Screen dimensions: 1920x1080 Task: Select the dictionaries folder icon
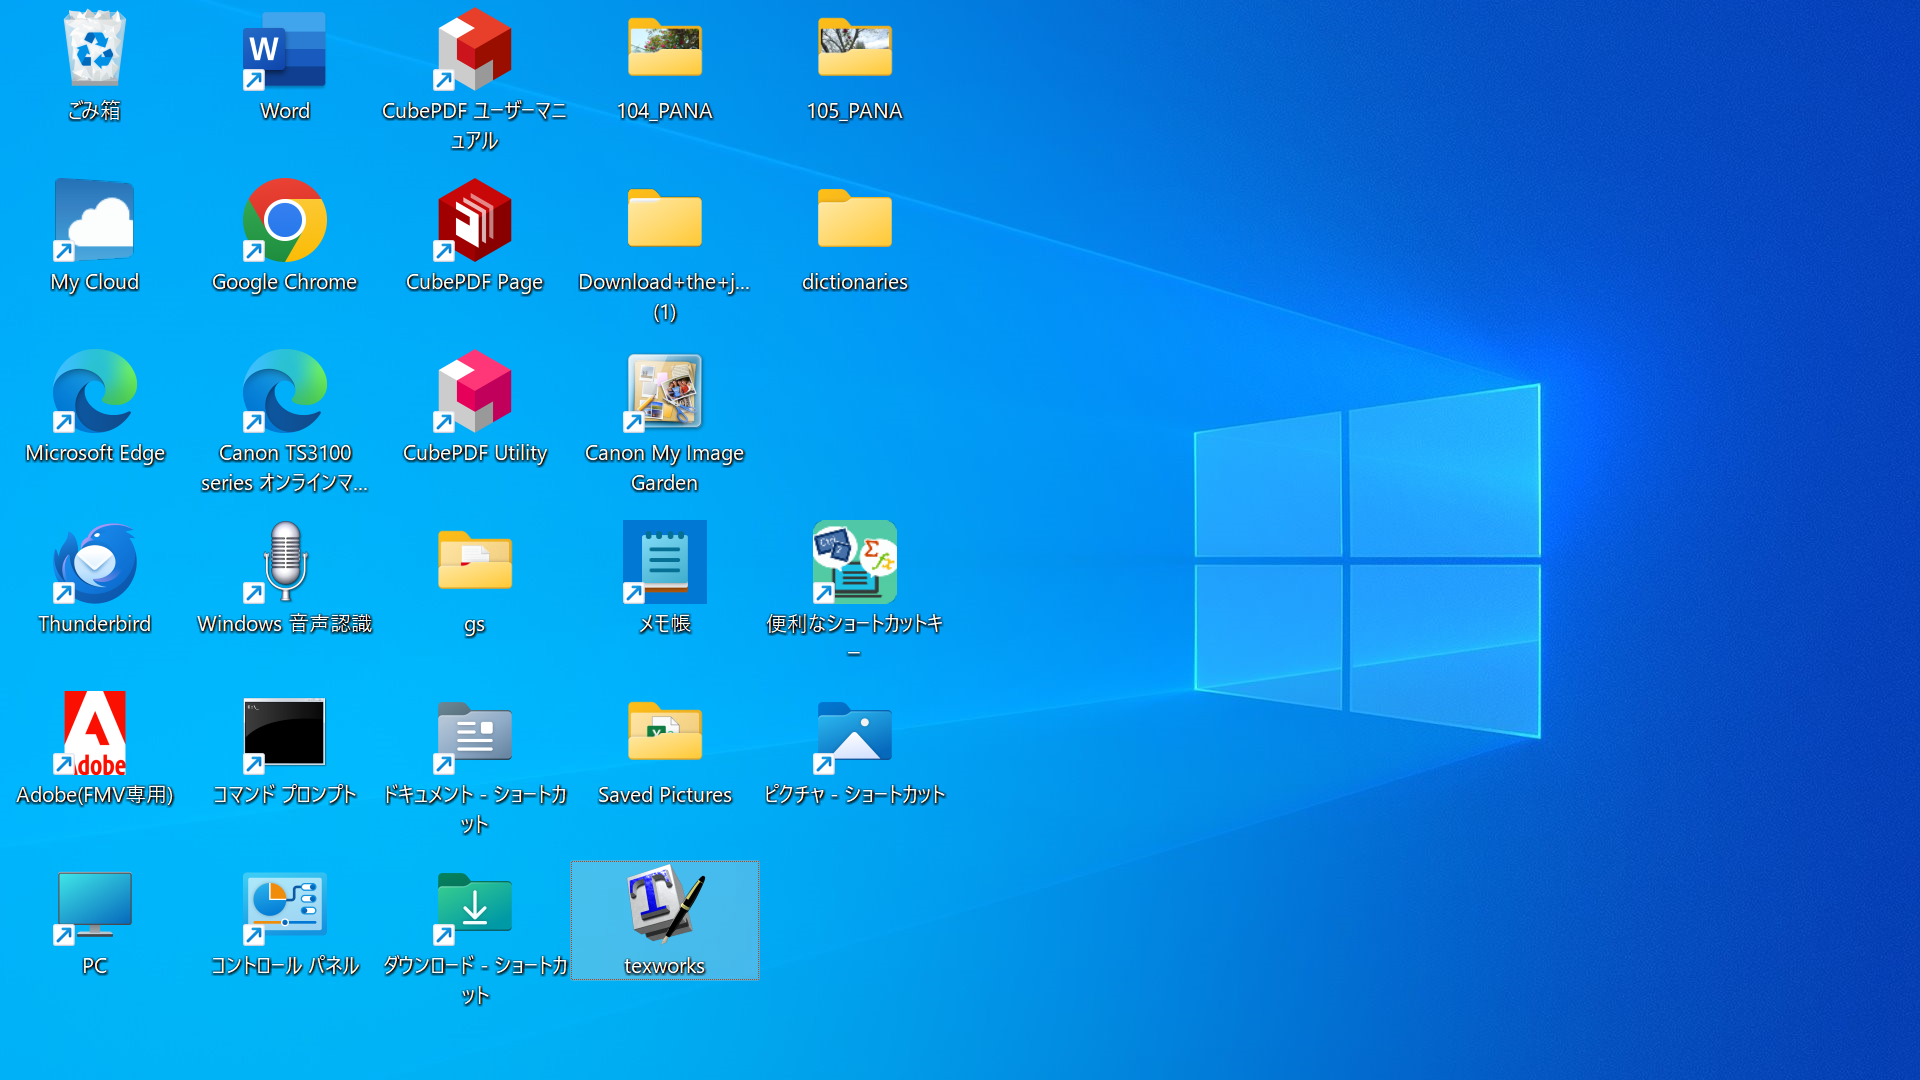point(854,218)
